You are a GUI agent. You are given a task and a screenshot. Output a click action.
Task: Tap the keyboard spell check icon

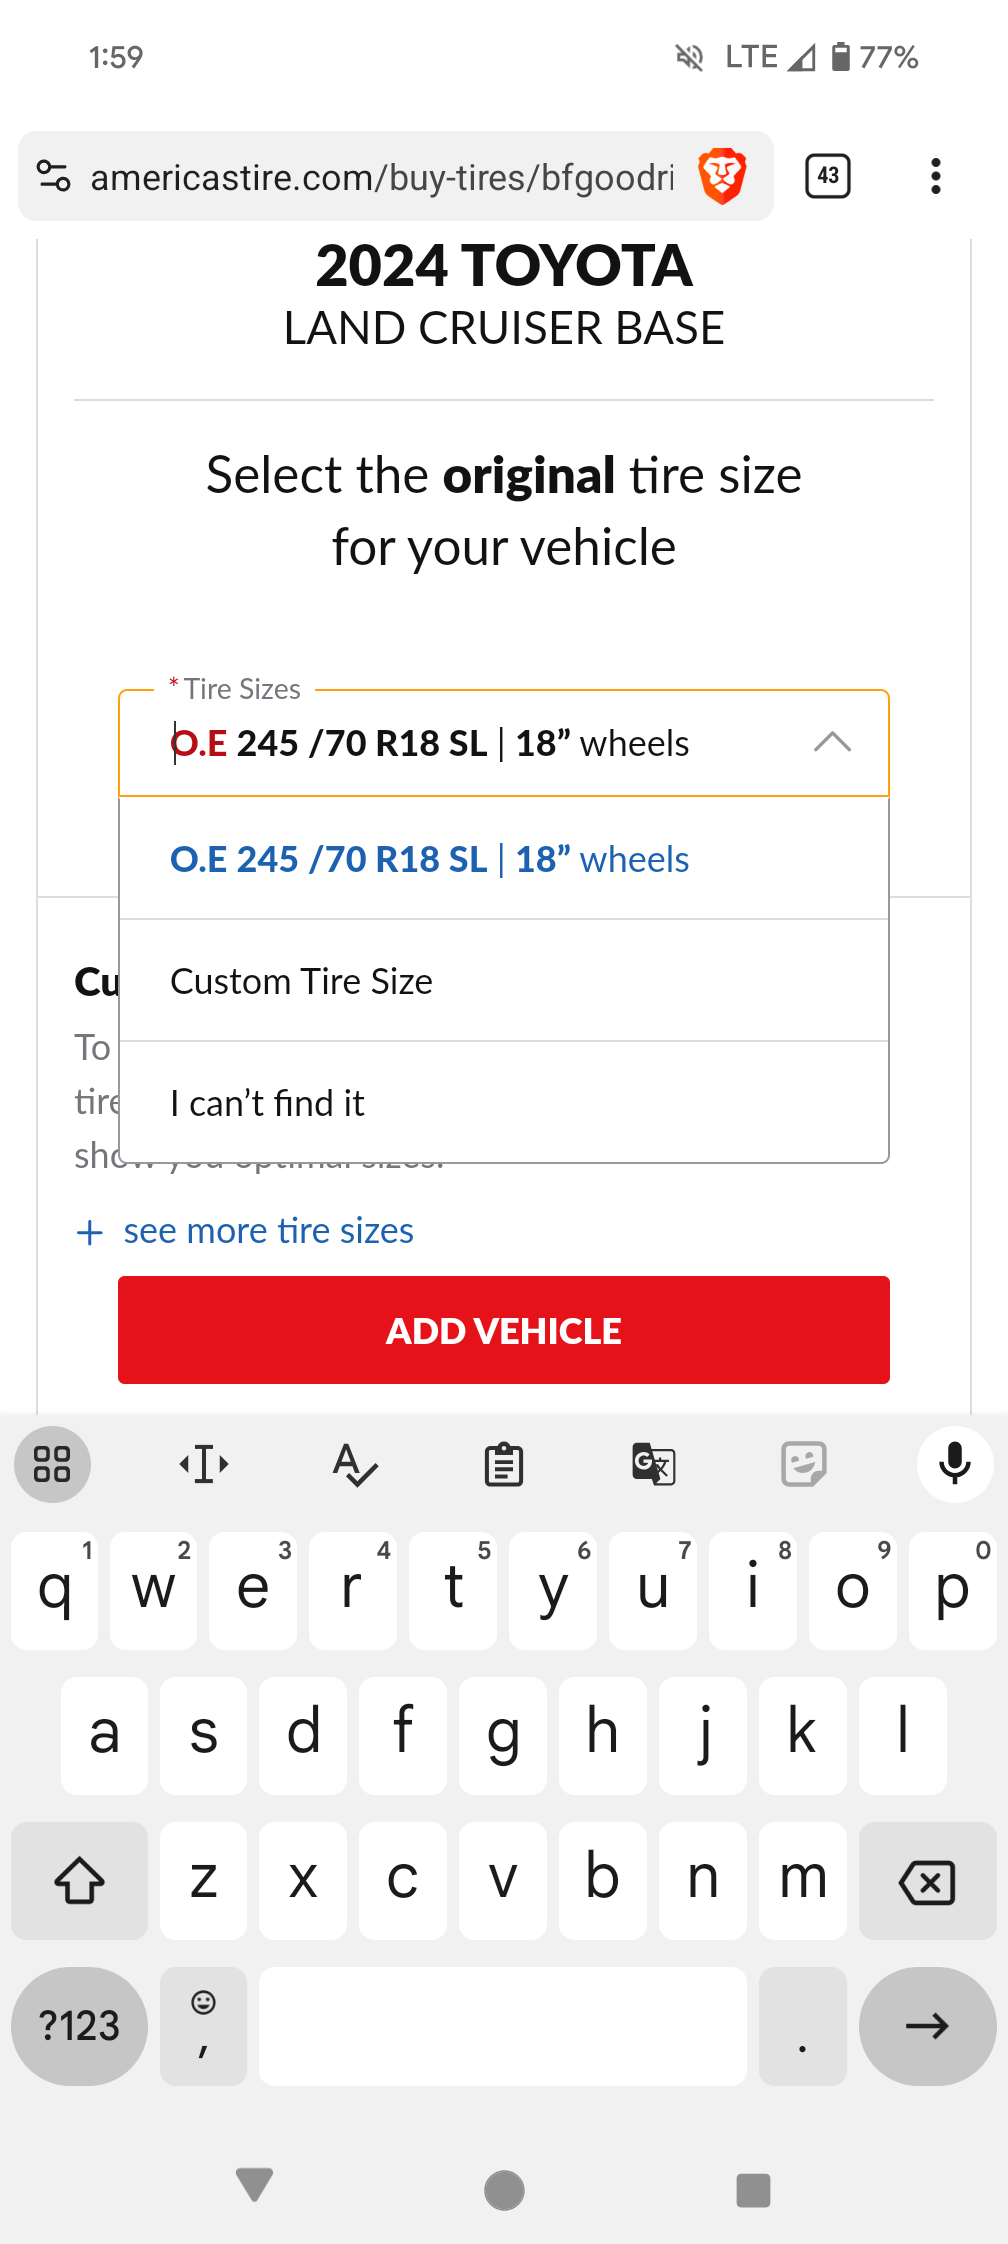[354, 1465]
